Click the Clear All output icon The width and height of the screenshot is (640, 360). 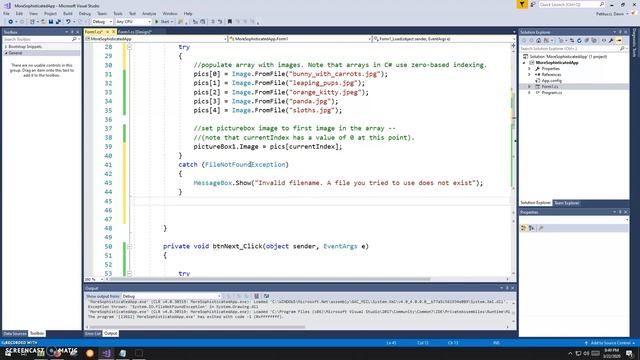click(257, 296)
